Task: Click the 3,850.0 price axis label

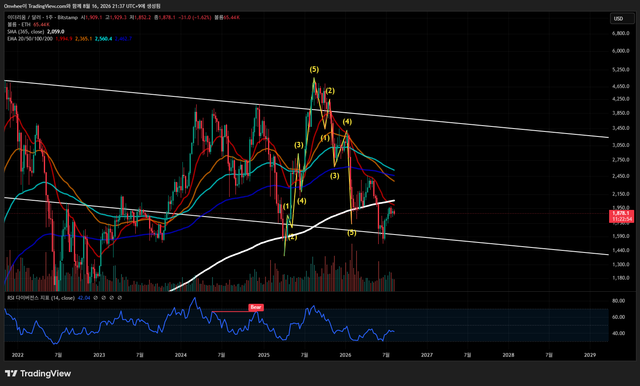Action: (x=620, y=113)
